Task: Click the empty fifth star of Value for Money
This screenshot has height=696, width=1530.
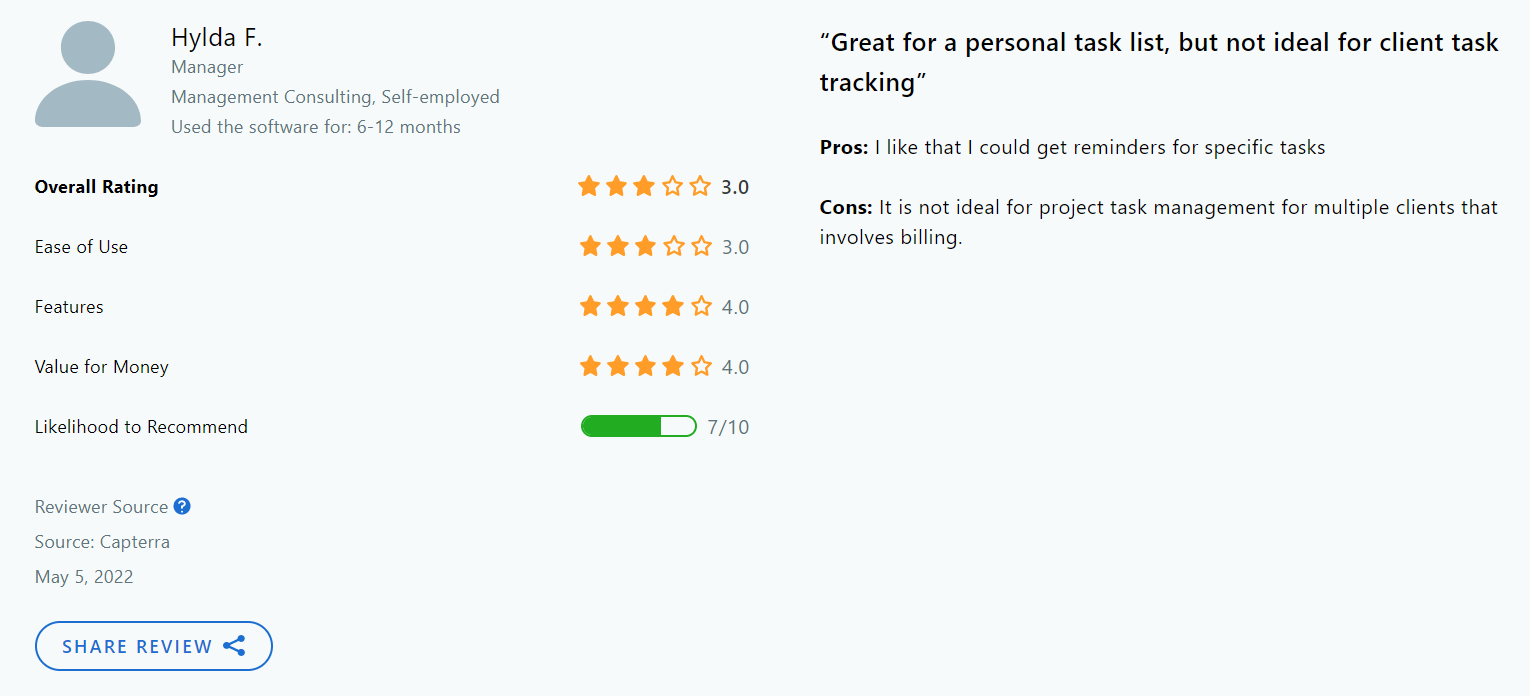Action: pyautogui.click(x=701, y=366)
